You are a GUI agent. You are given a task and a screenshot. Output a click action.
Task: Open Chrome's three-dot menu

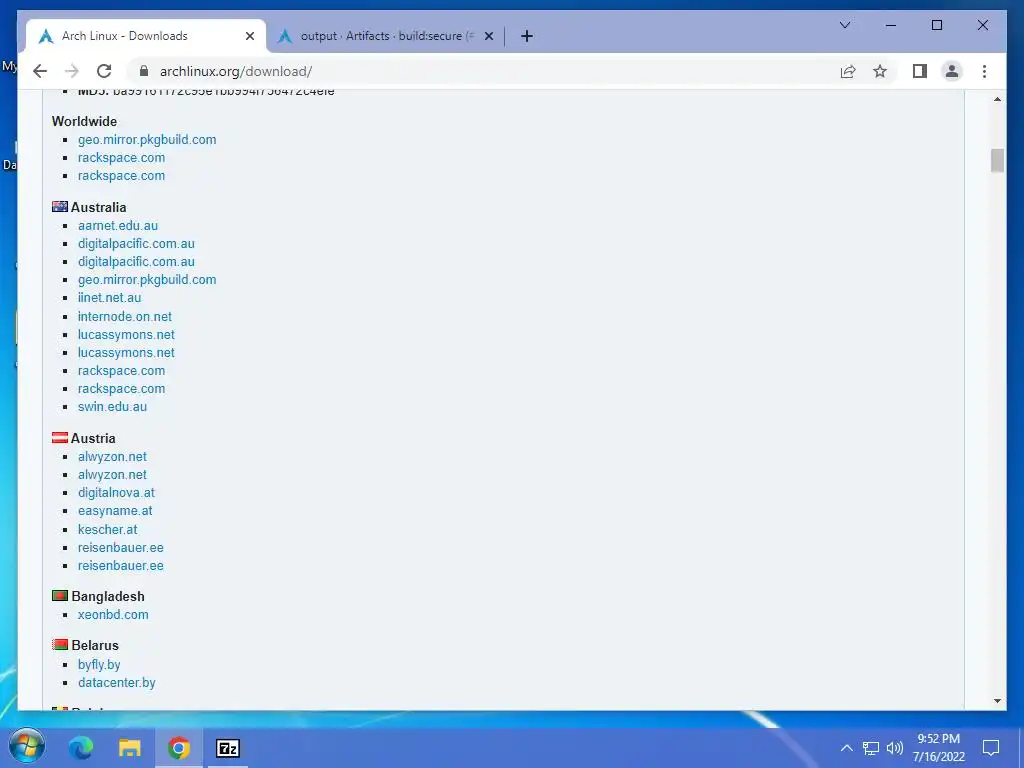(984, 71)
